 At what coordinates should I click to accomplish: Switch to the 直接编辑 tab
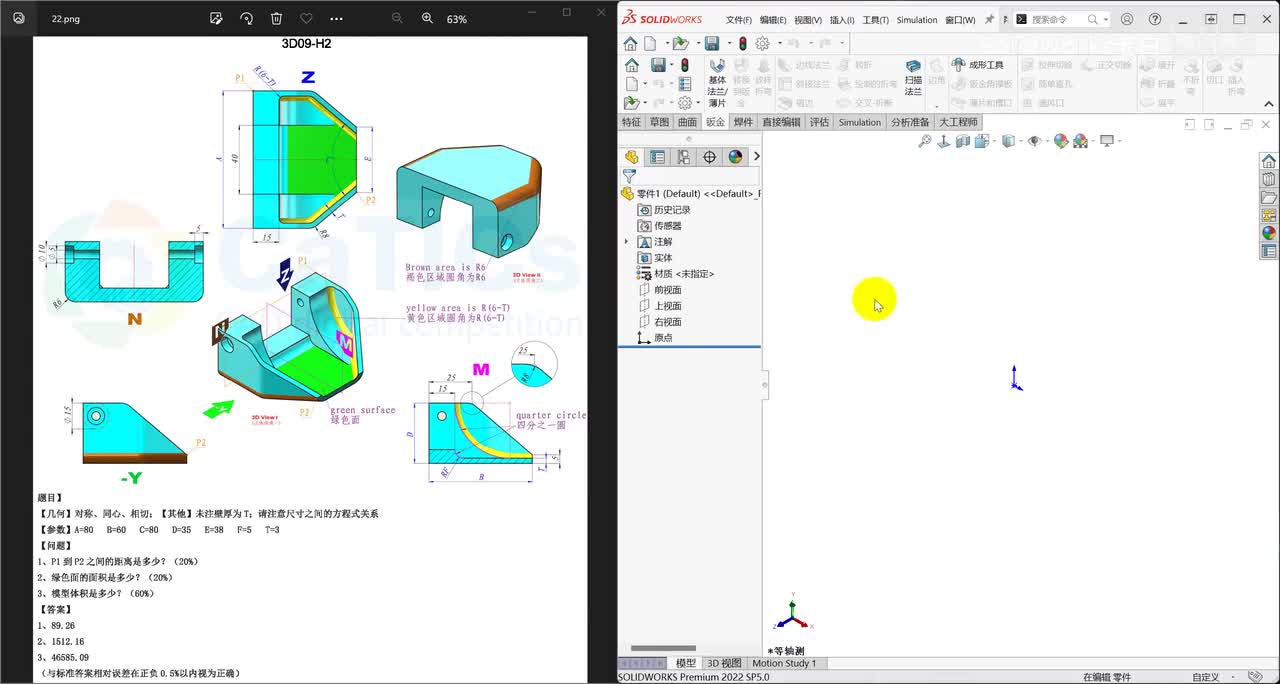781,122
